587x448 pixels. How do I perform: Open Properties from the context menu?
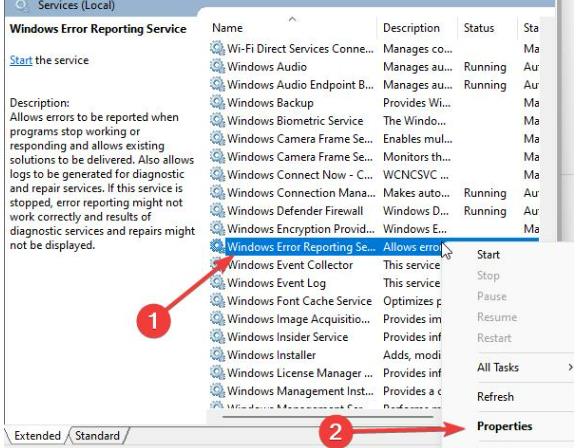click(504, 426)
